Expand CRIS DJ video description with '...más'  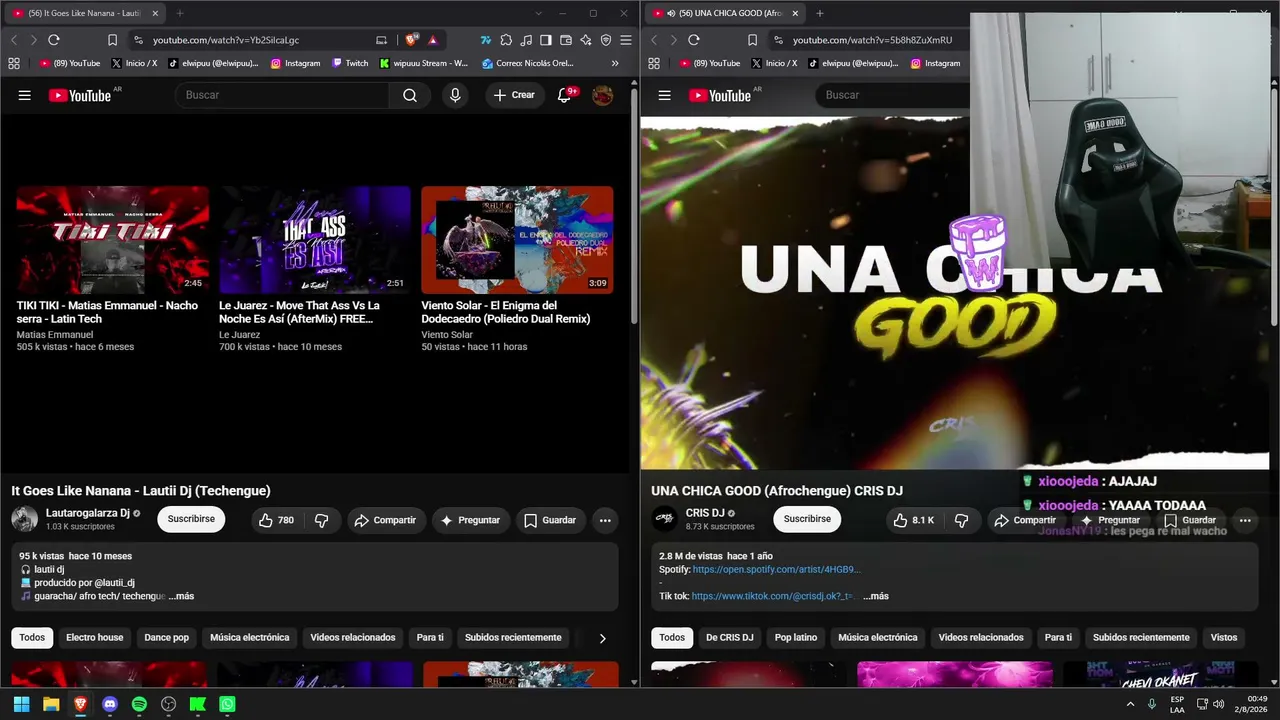pos(876,596)
